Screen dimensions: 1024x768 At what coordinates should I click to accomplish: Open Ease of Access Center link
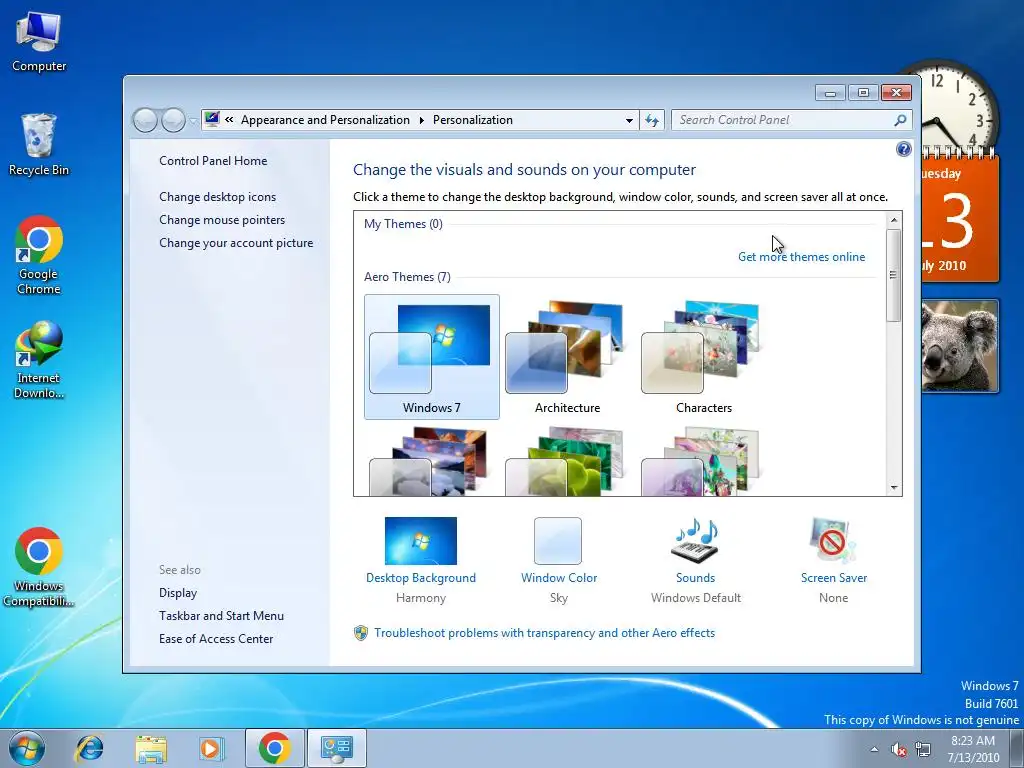[x=216, y=639]
